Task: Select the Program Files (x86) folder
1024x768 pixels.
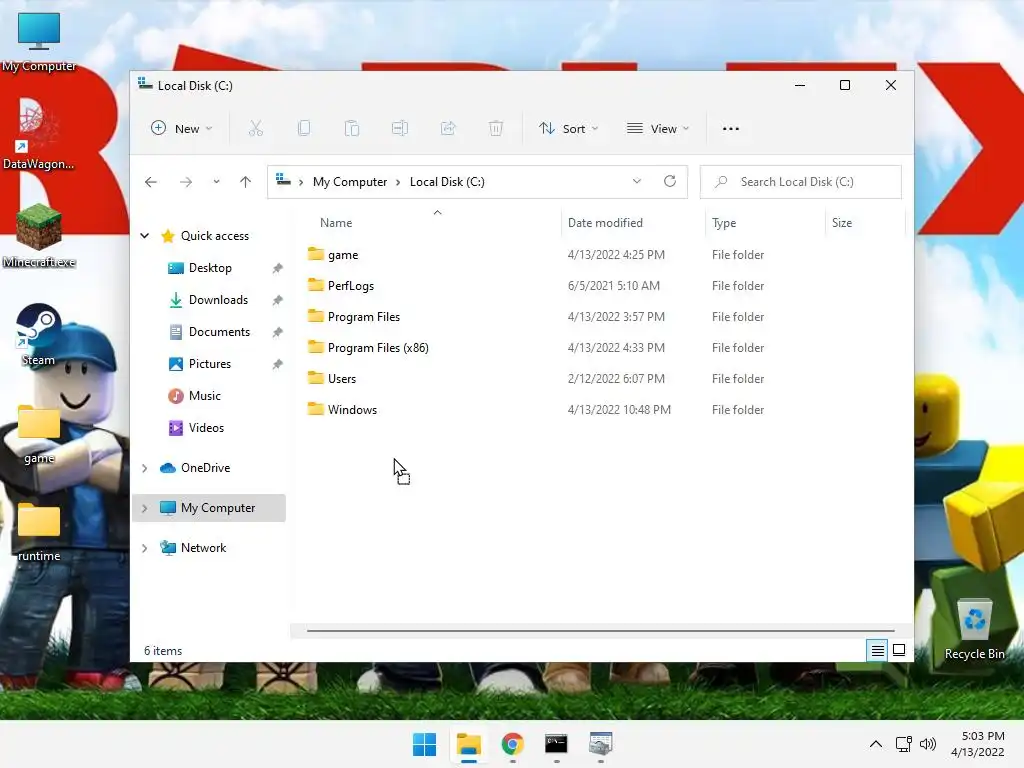Action: 378,347
